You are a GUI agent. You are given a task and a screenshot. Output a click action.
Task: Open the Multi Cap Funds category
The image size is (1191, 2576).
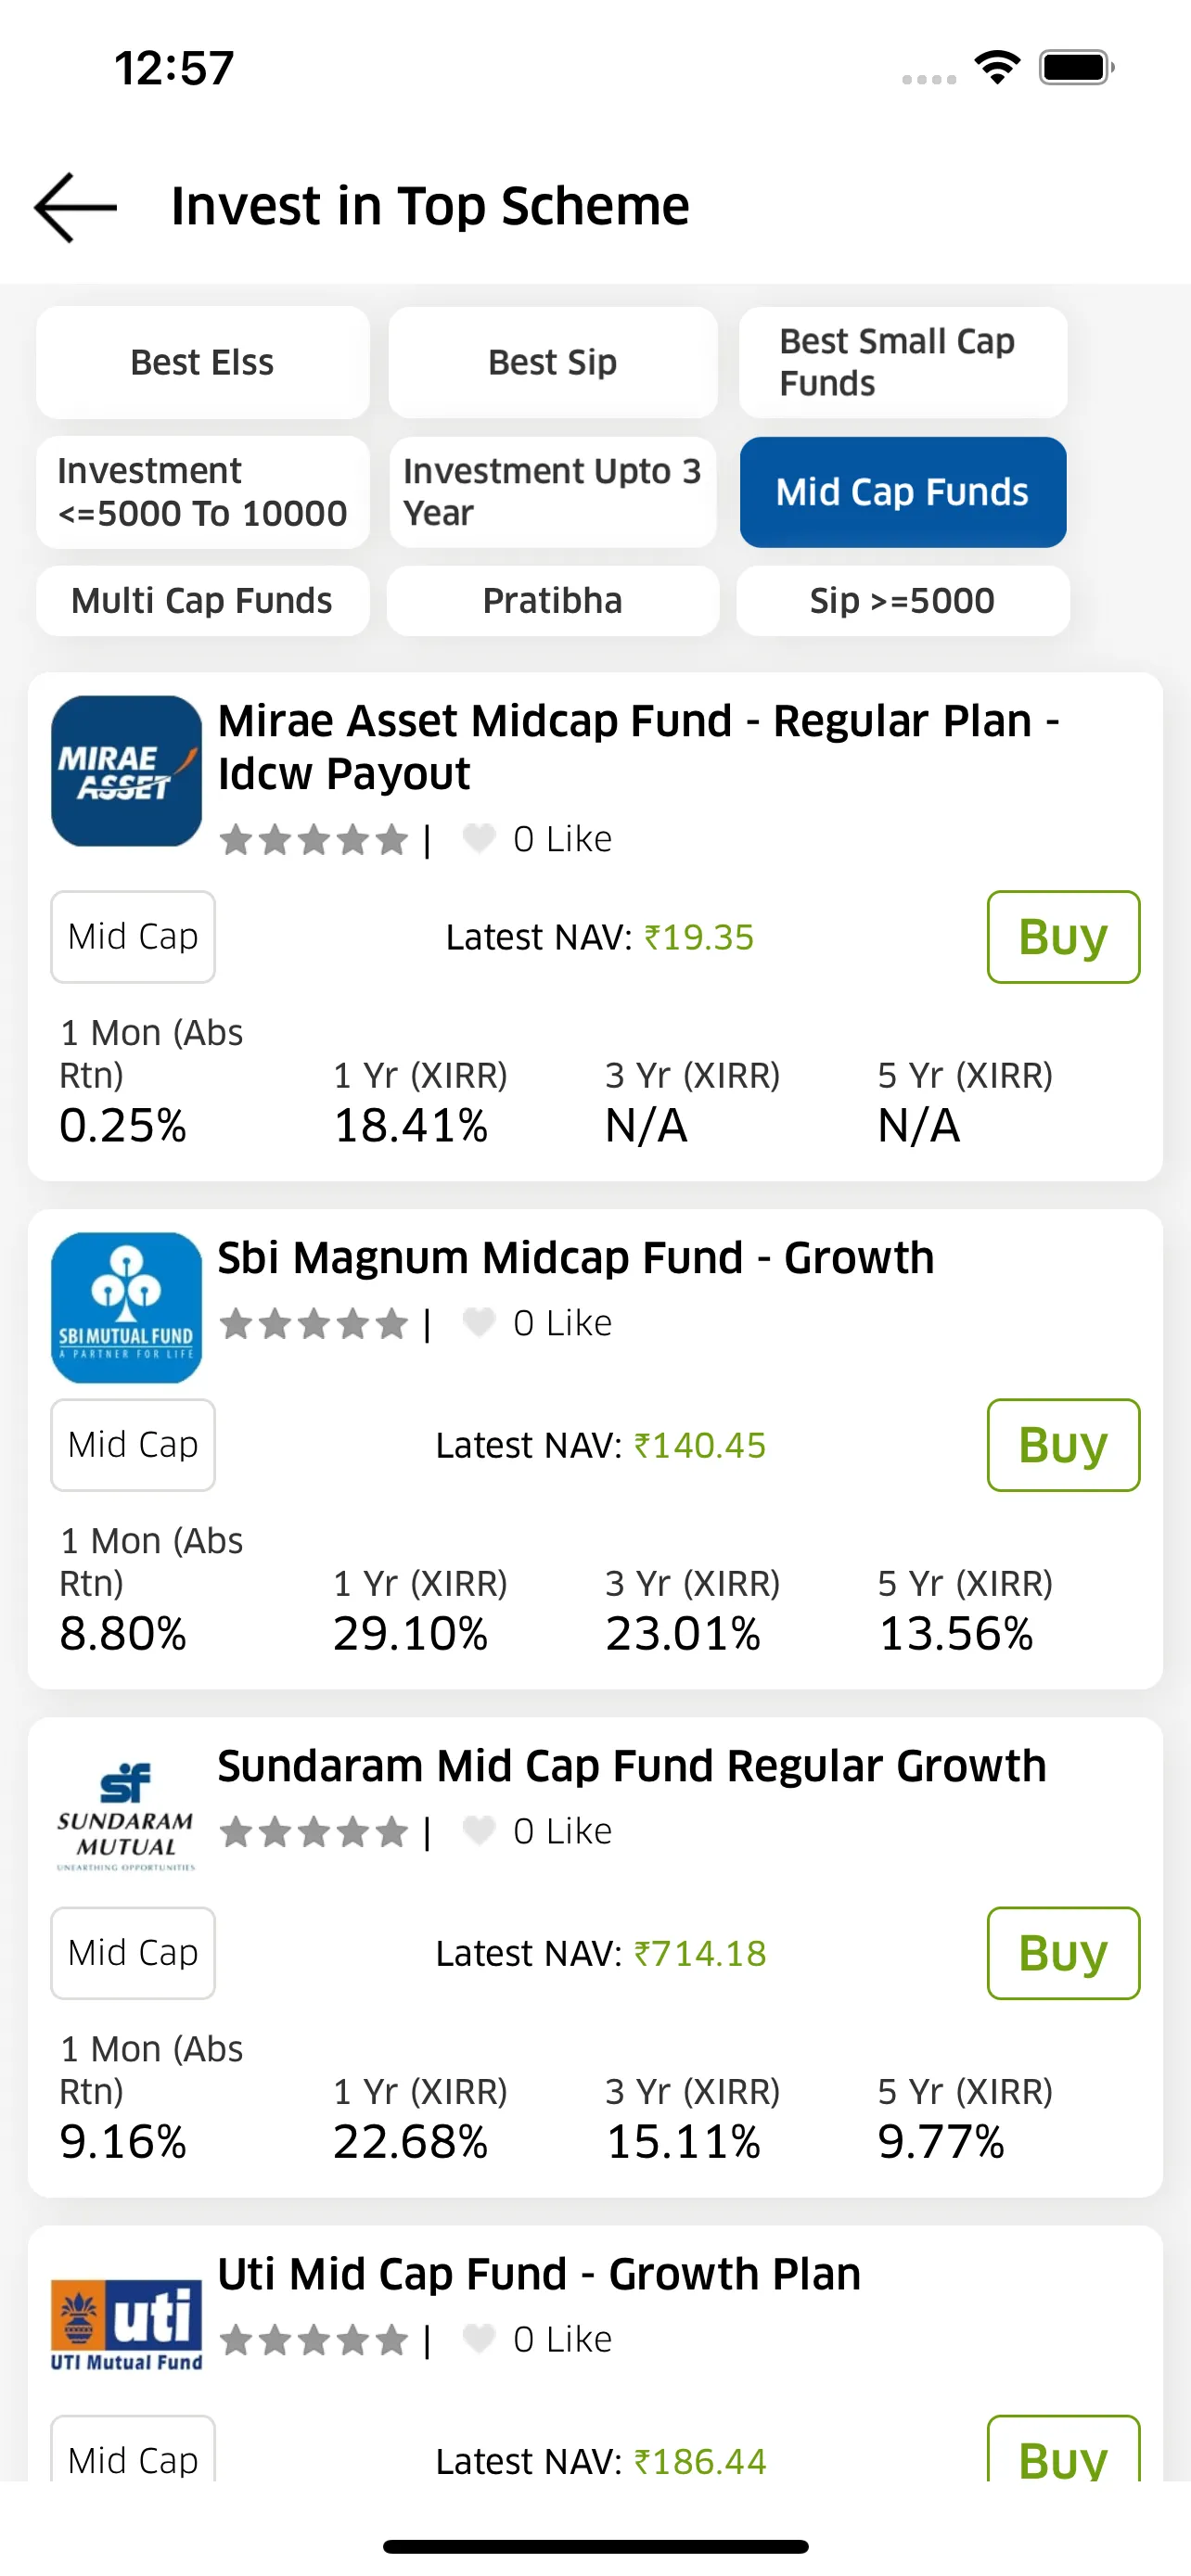pyautogui.click(x=202, y=601)
